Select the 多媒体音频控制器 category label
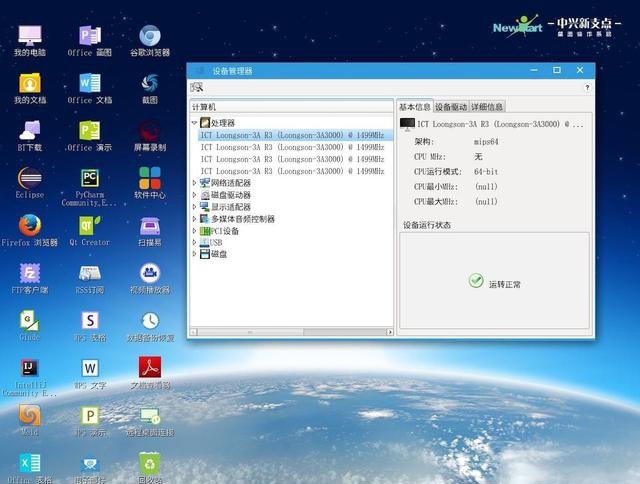The width and height of the screenshot is (640, 484). (x=243, y=219)
